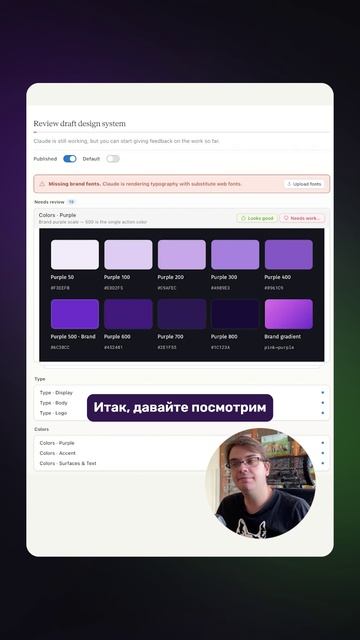This screenshot has height=640, width=360.
Task: Select the Purple 50 swatch
Action: (75, 254)
